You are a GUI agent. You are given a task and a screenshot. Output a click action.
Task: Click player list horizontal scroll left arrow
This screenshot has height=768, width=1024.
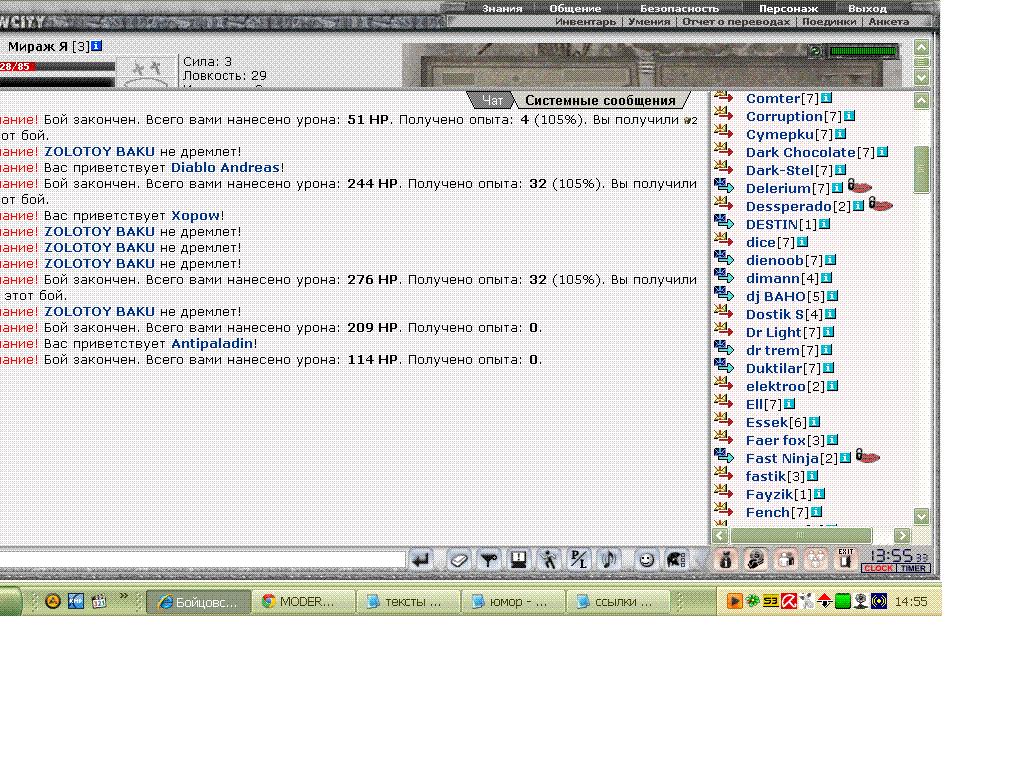click(x=720, y=536)
